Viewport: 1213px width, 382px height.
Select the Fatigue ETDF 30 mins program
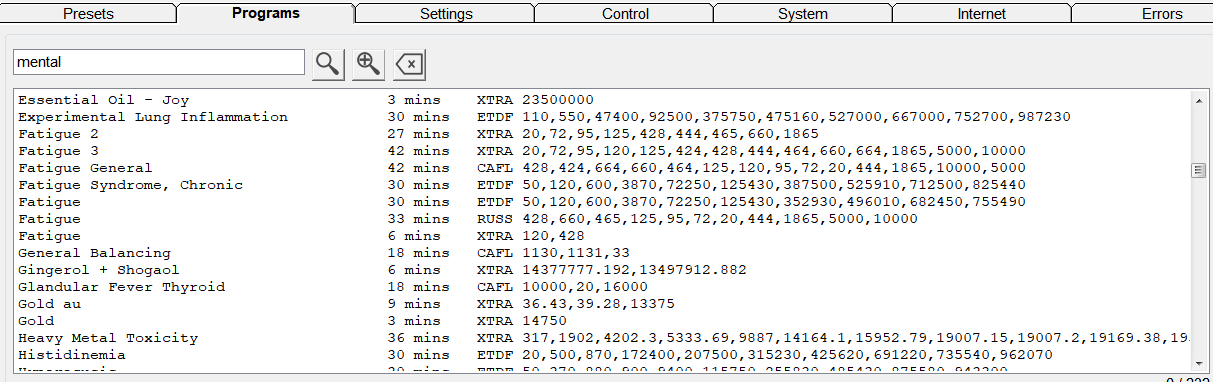point(603,202)
